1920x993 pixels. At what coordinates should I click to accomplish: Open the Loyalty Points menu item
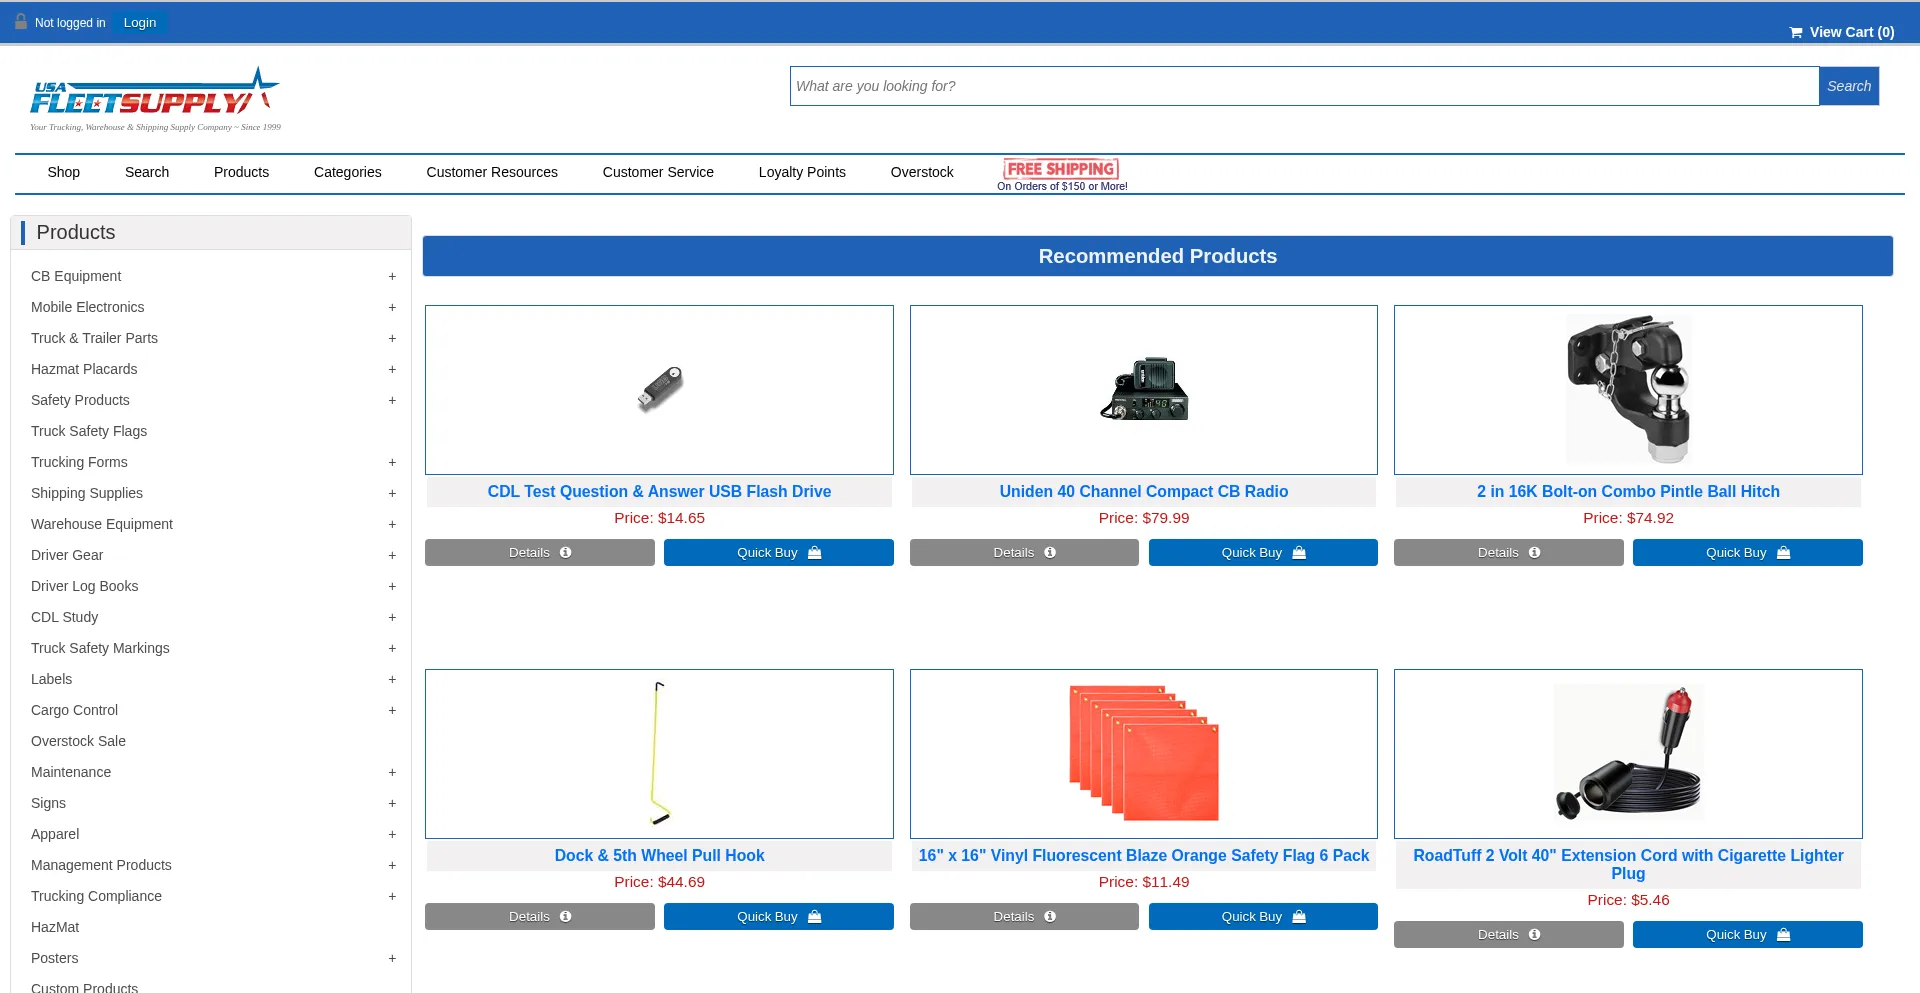(x=801, y=172)
